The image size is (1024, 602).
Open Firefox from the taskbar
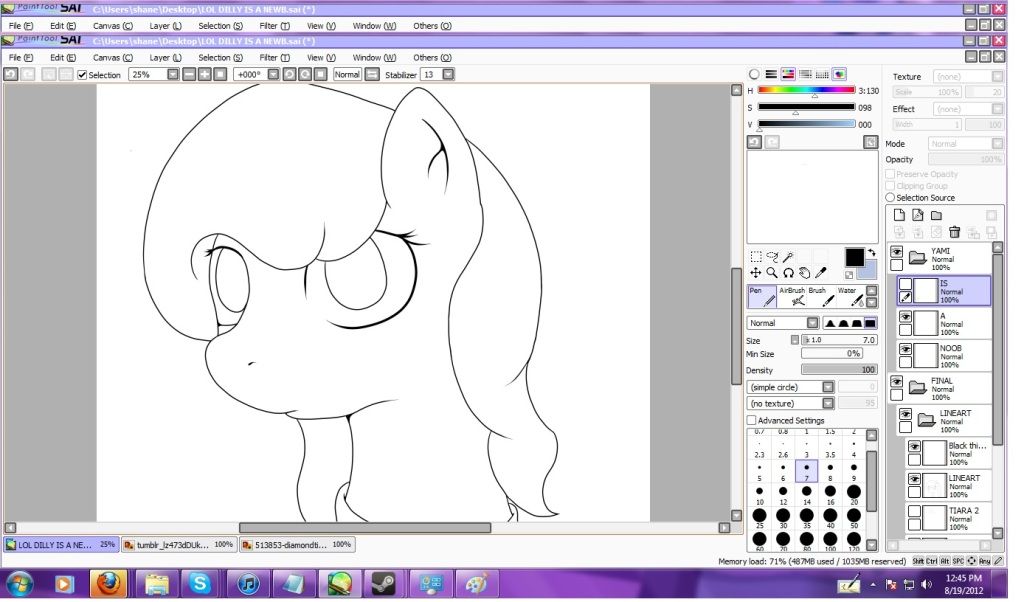pos(108,583)
